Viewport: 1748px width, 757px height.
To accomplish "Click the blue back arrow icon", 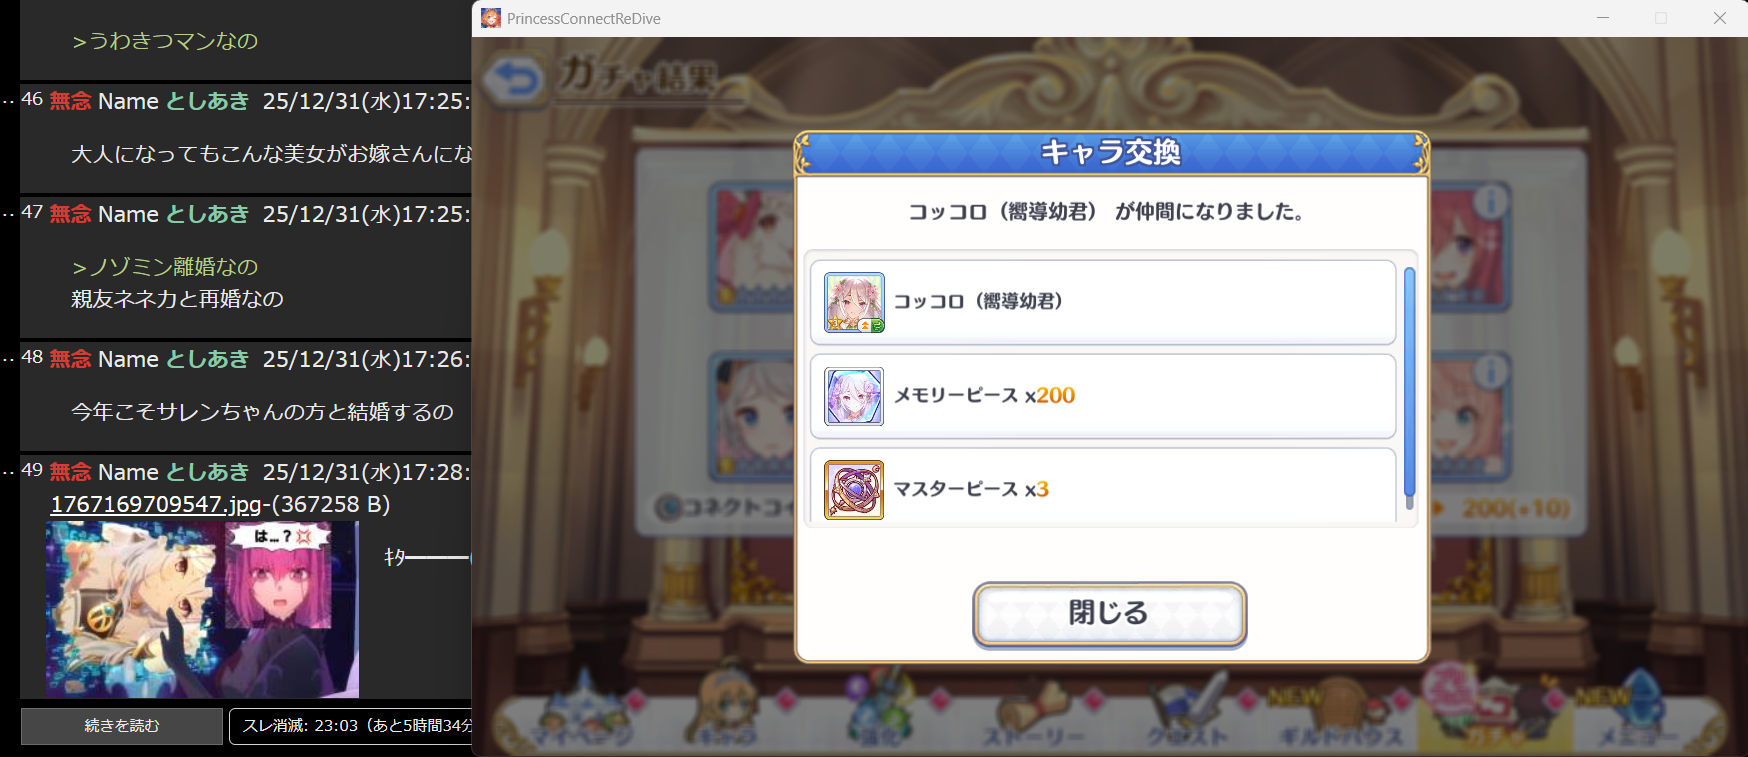I will tap(516, 79).
